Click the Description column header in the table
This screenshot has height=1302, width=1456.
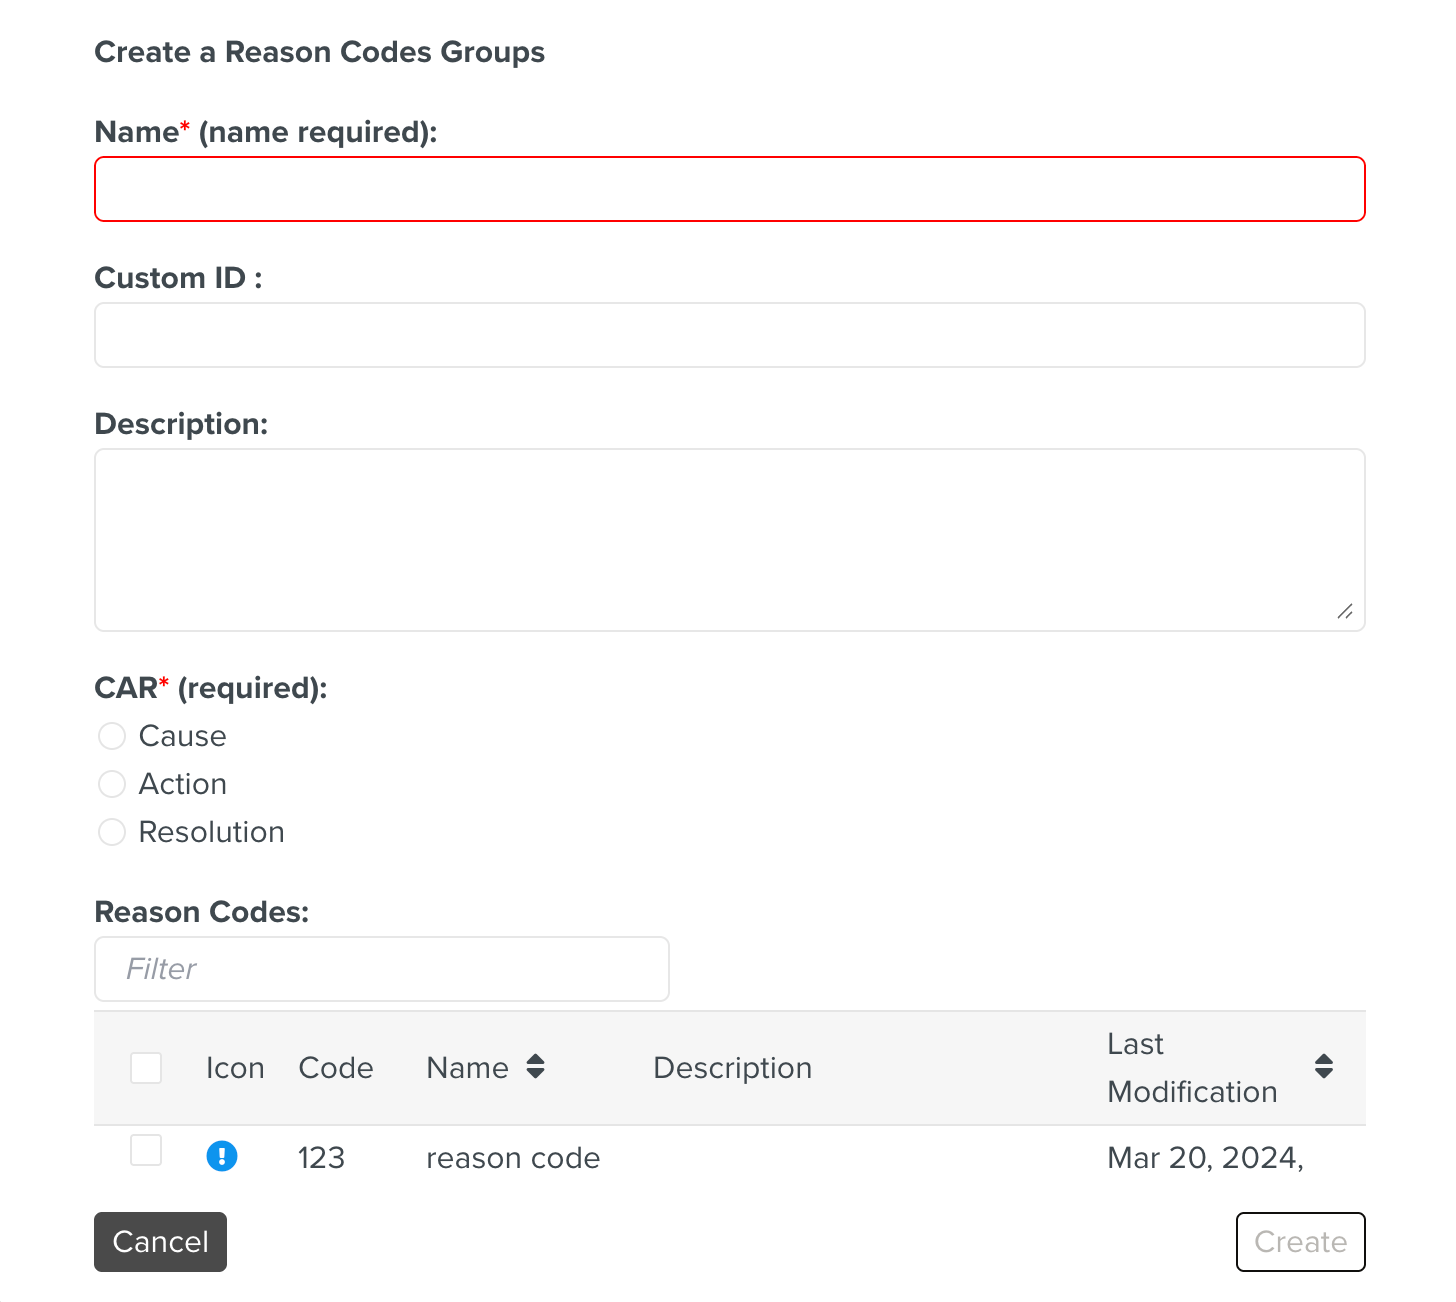pos(732,1068)
